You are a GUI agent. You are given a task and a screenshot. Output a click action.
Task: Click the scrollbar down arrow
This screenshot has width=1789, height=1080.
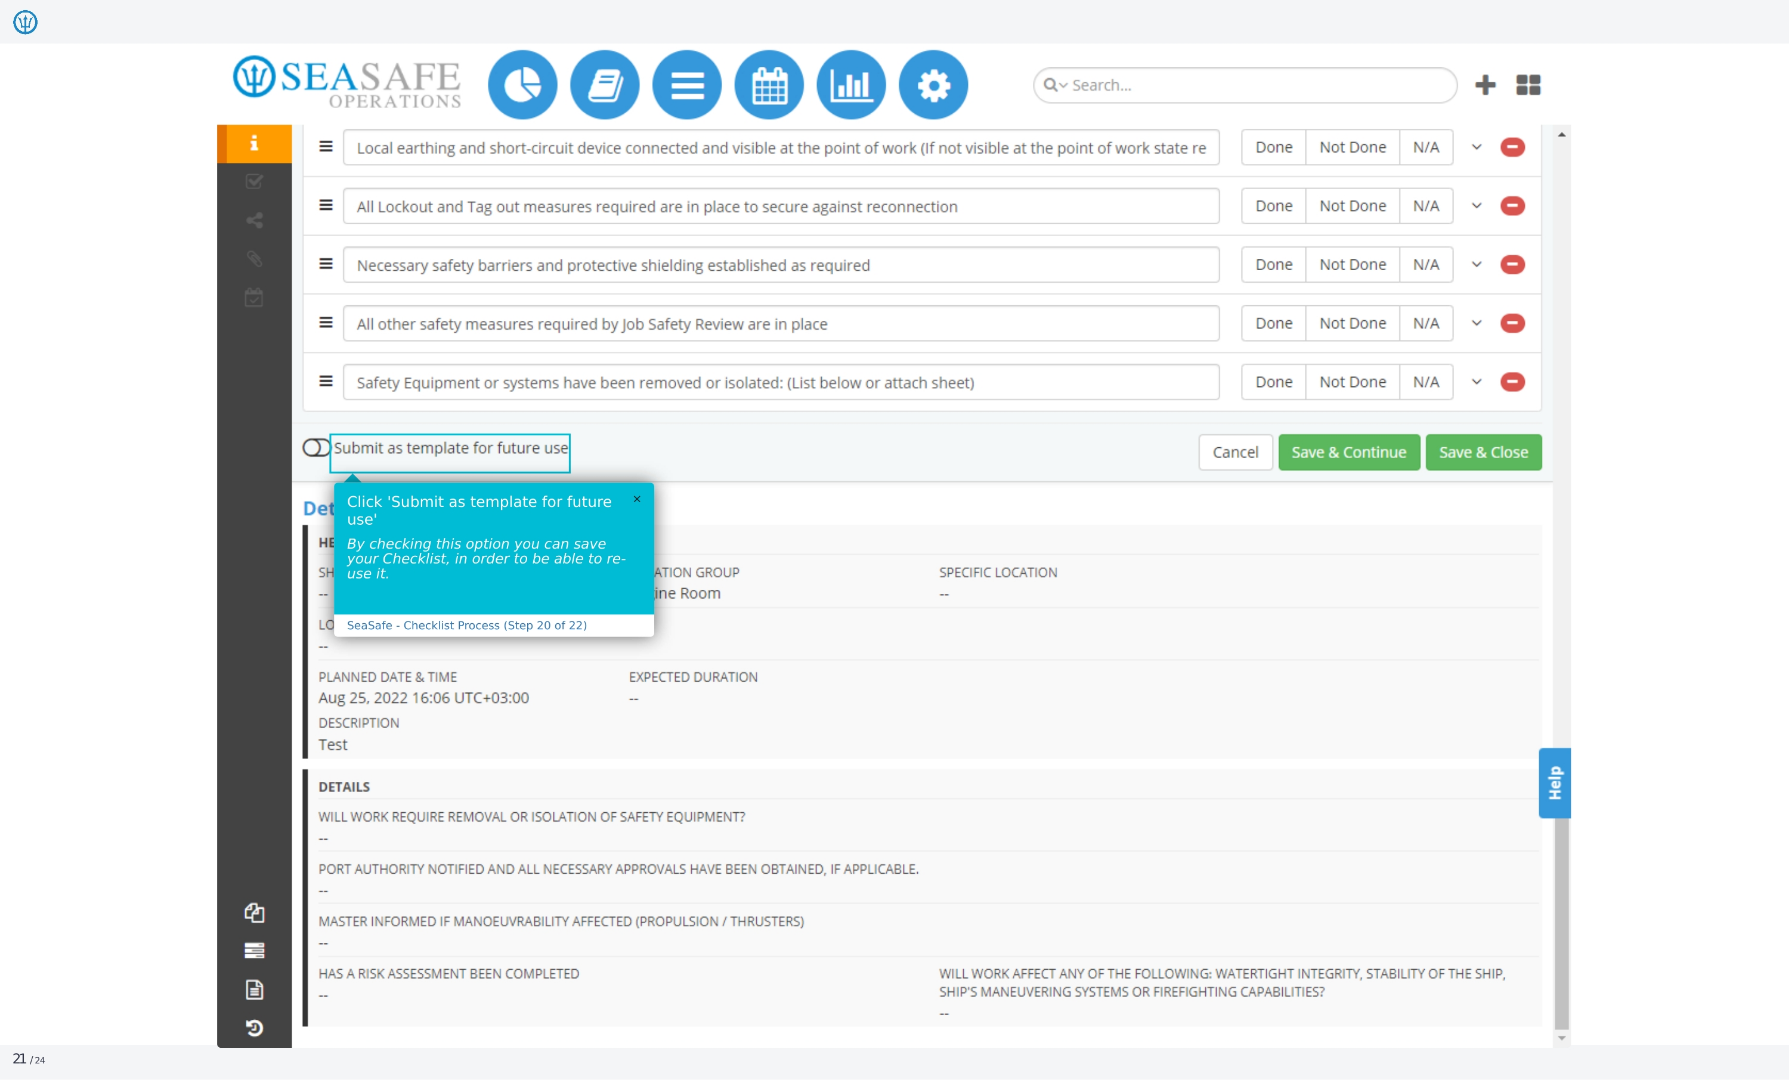click(x=1561, y=1039)
